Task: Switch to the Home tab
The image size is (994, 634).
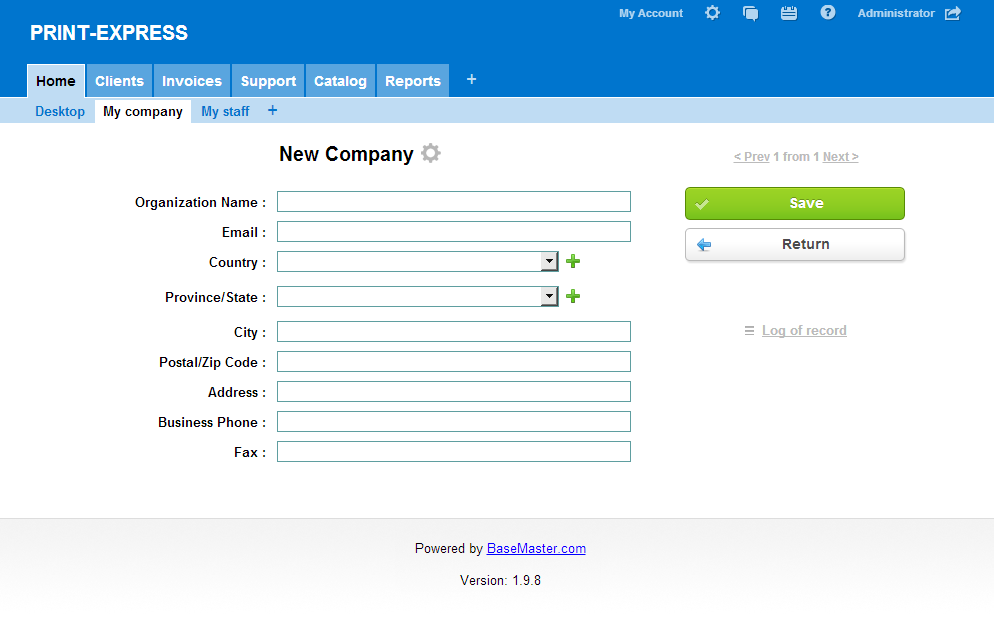Action: coord(56,81)
